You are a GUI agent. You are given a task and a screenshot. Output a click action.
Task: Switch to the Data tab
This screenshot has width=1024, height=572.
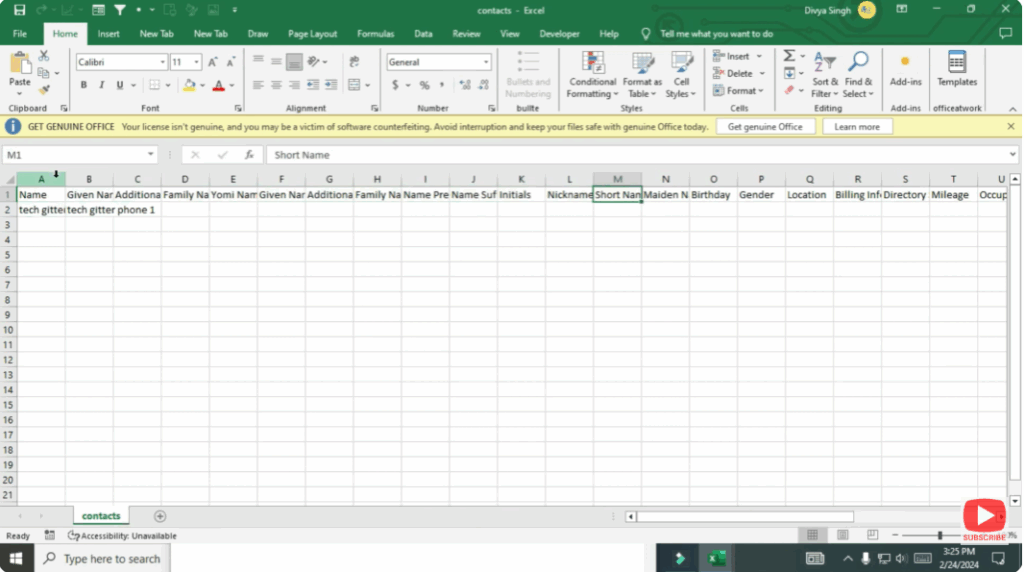pos(423,33)
